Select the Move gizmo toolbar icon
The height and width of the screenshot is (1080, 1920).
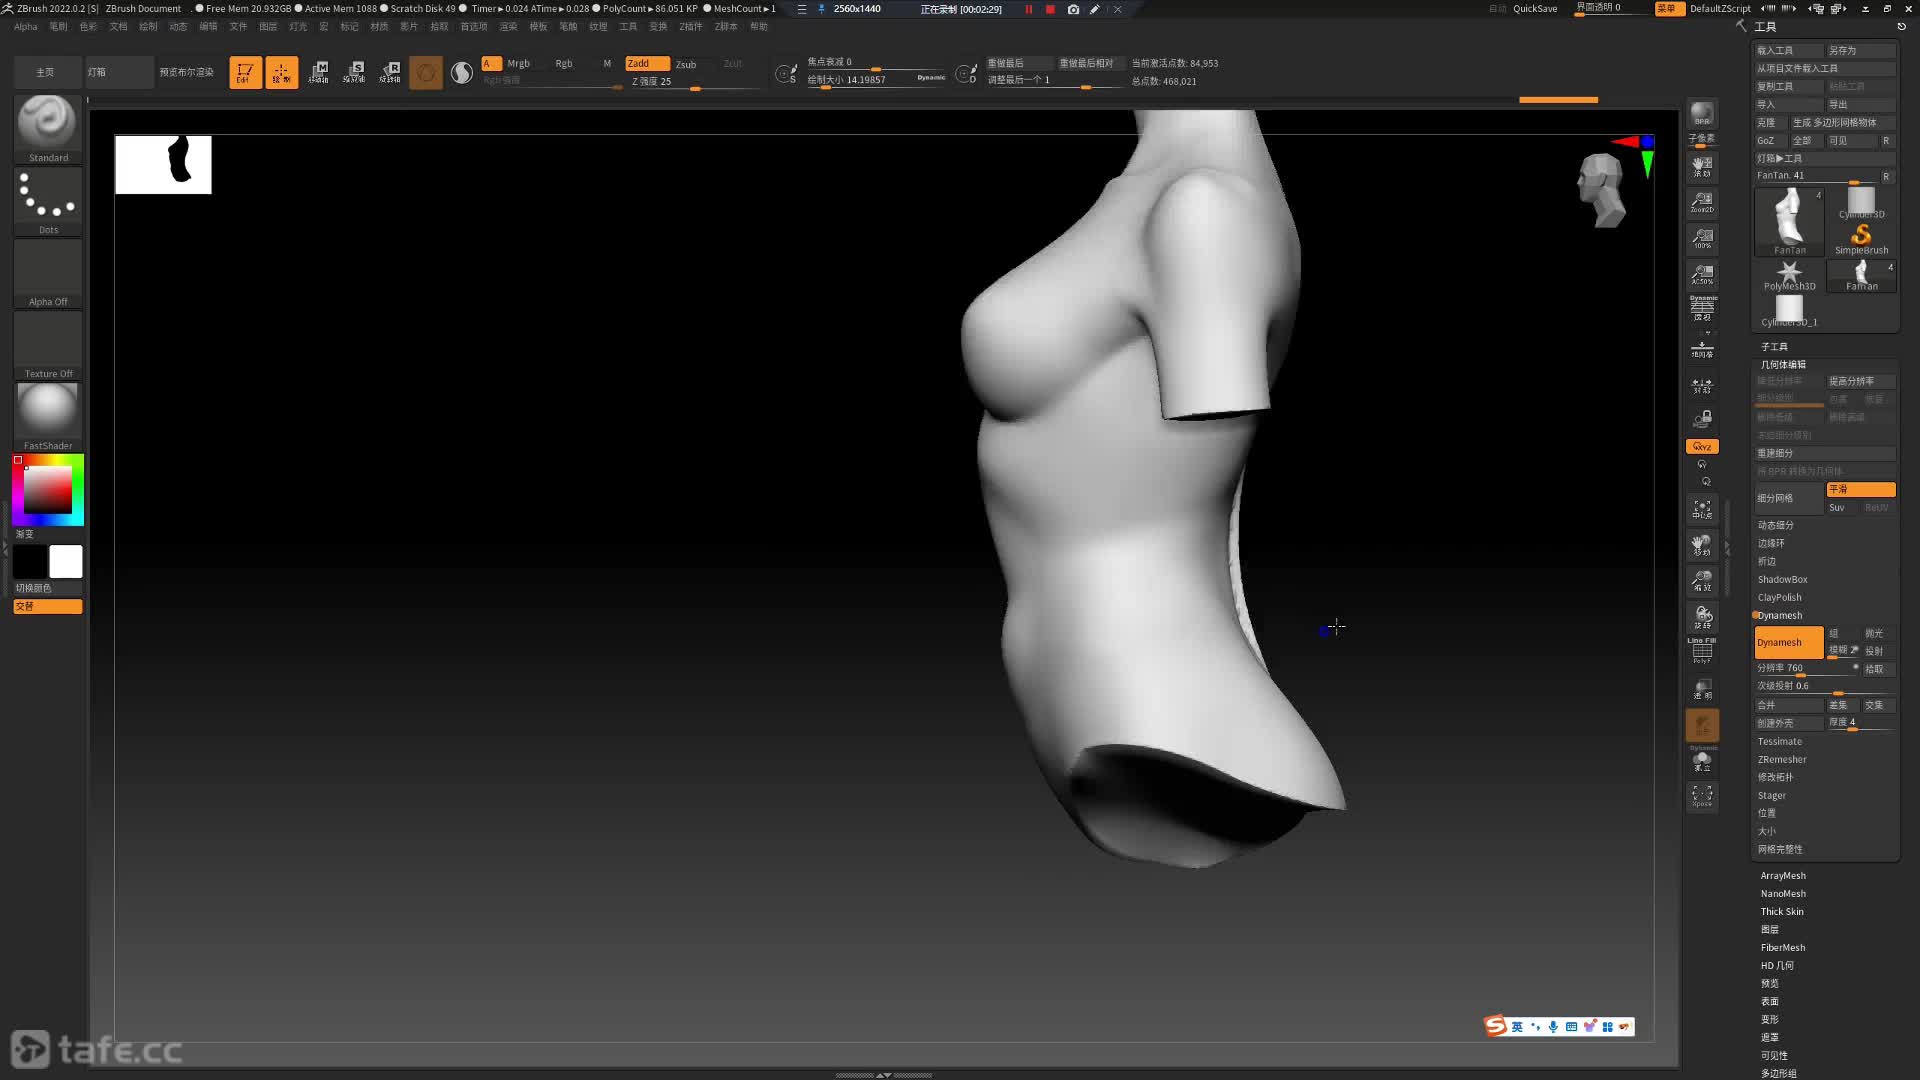coord(318,72)
